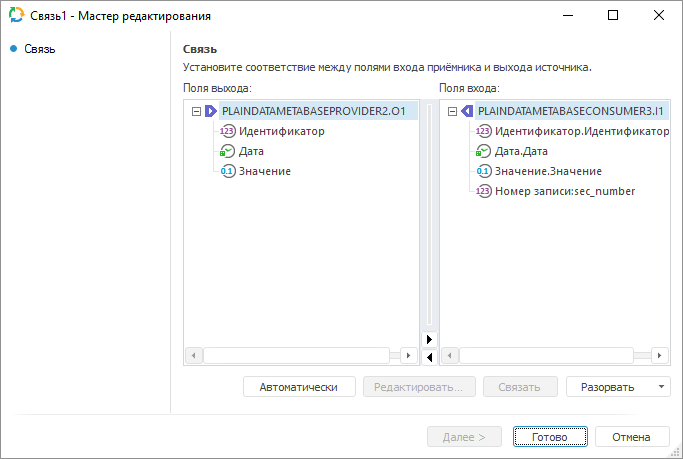Select Идентификатор.Идентификатор in input fields

point(582,131)
